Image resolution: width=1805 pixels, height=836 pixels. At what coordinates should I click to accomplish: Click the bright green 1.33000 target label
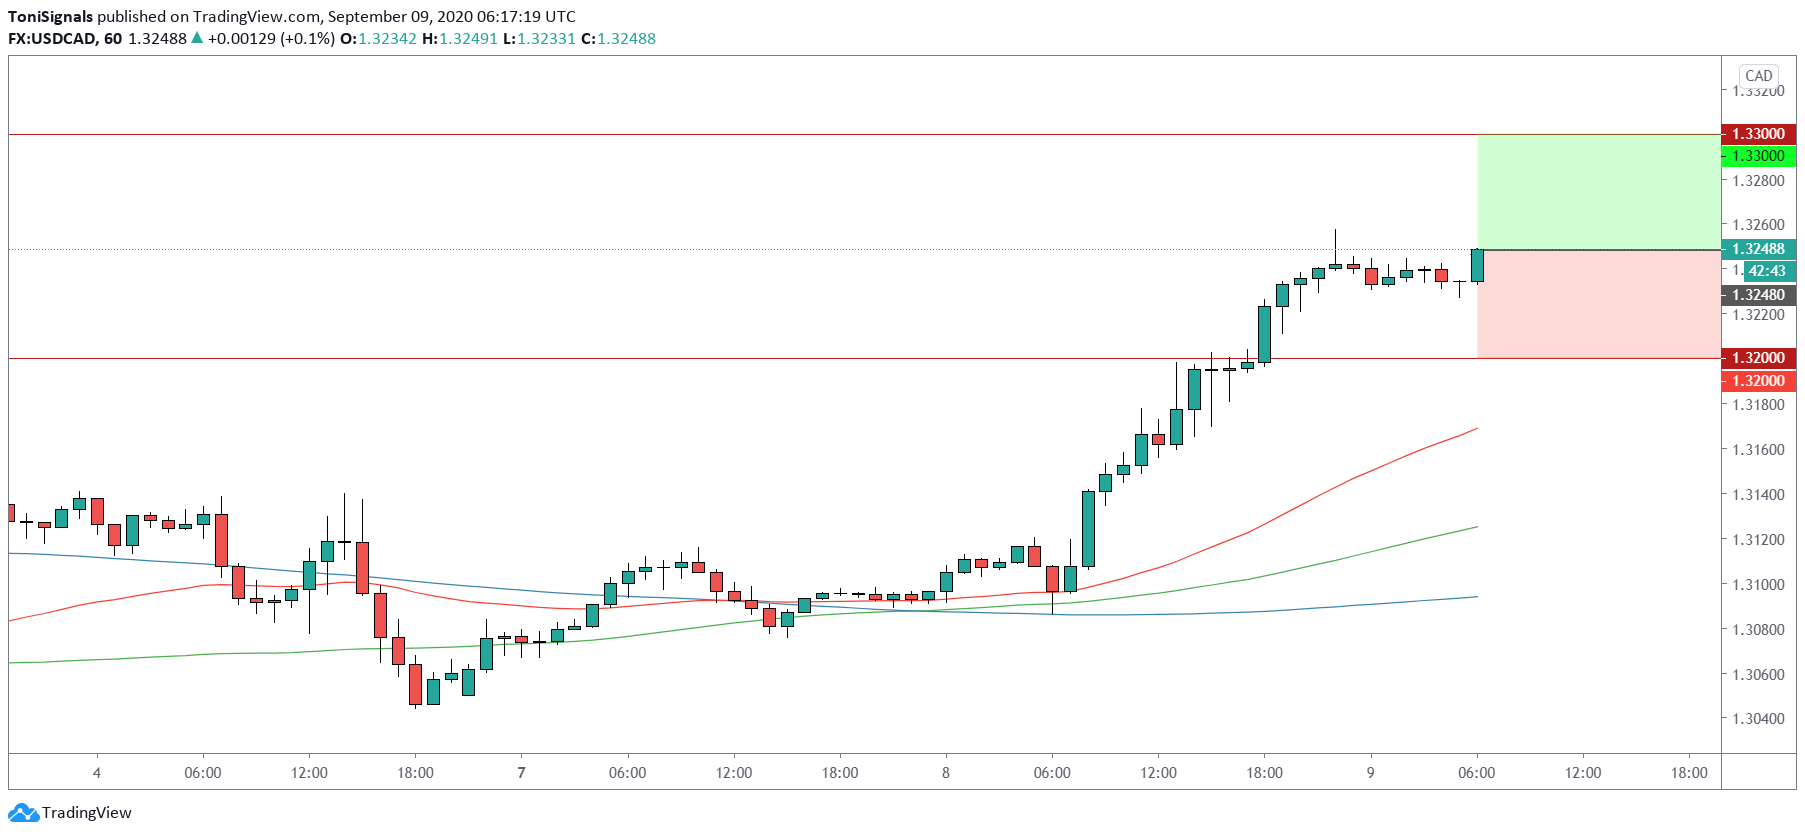(x=1758, y=156)
